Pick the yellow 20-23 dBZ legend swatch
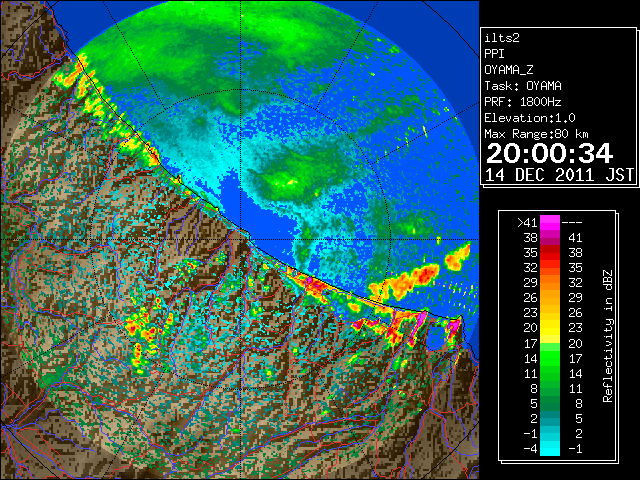 click(550, 328)
